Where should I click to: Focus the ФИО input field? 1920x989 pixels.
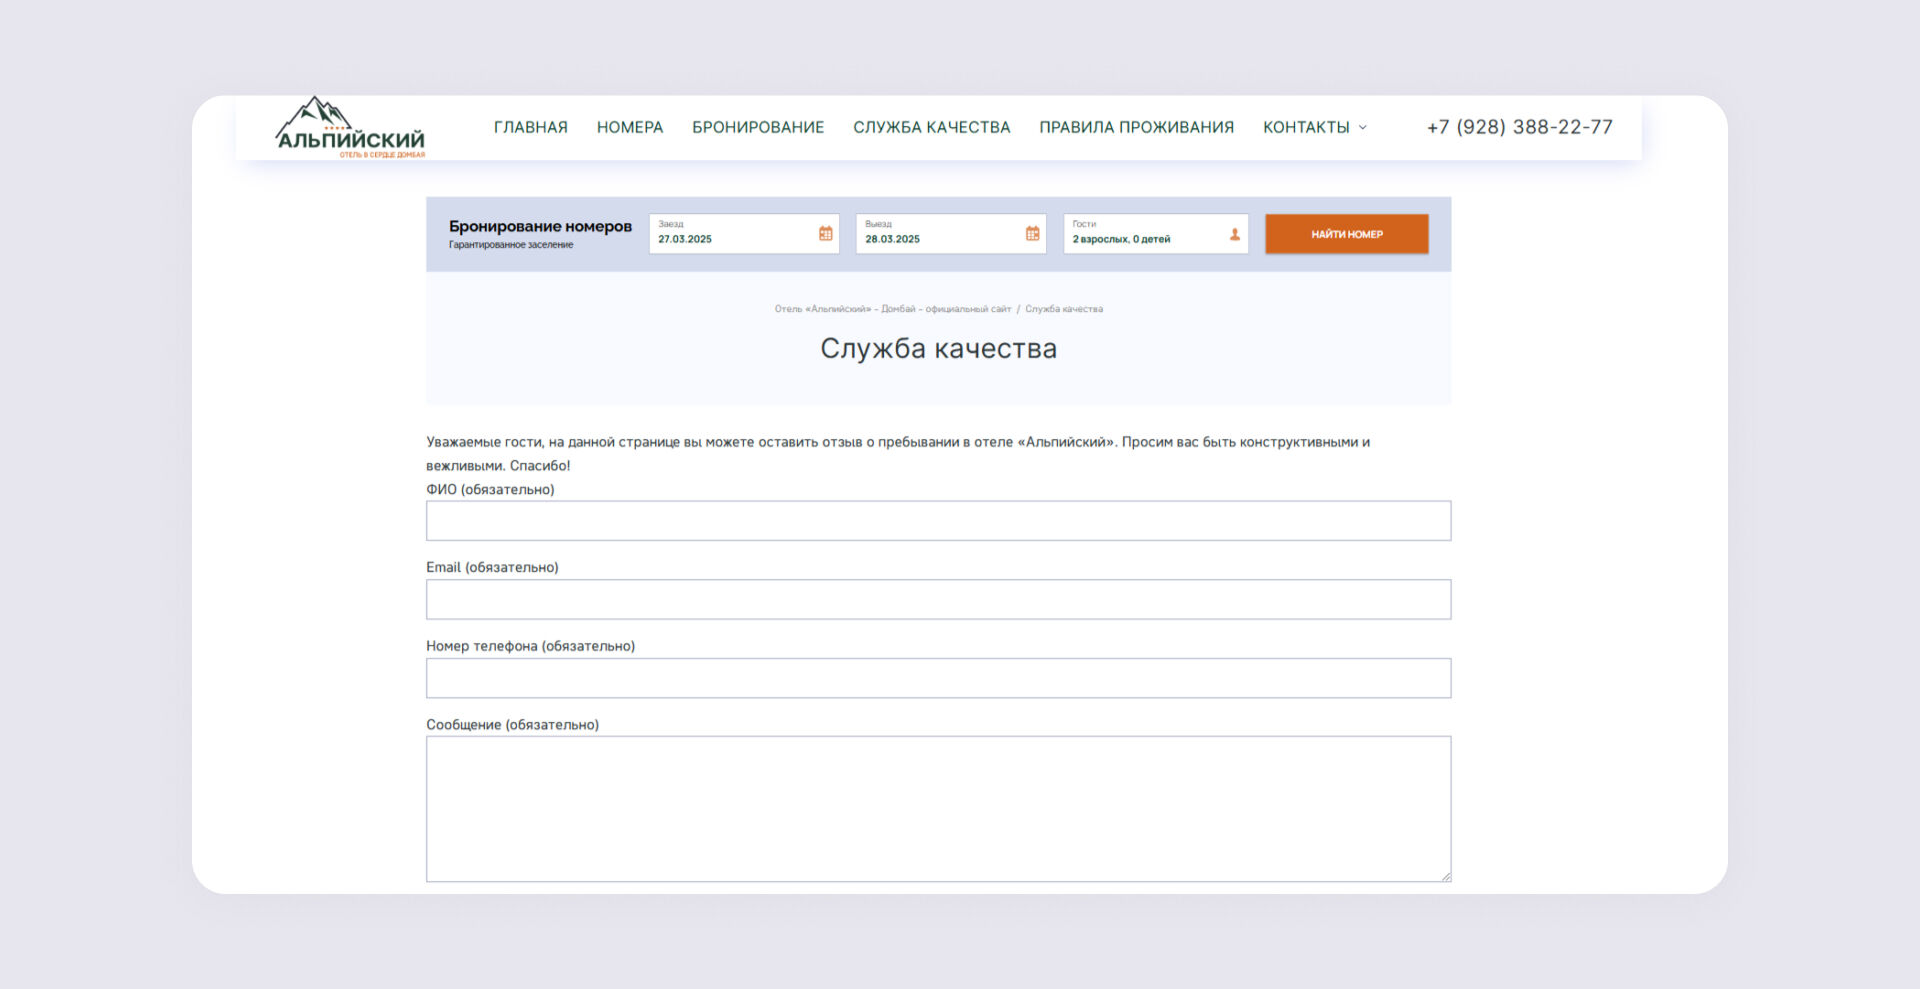[938, 521]
